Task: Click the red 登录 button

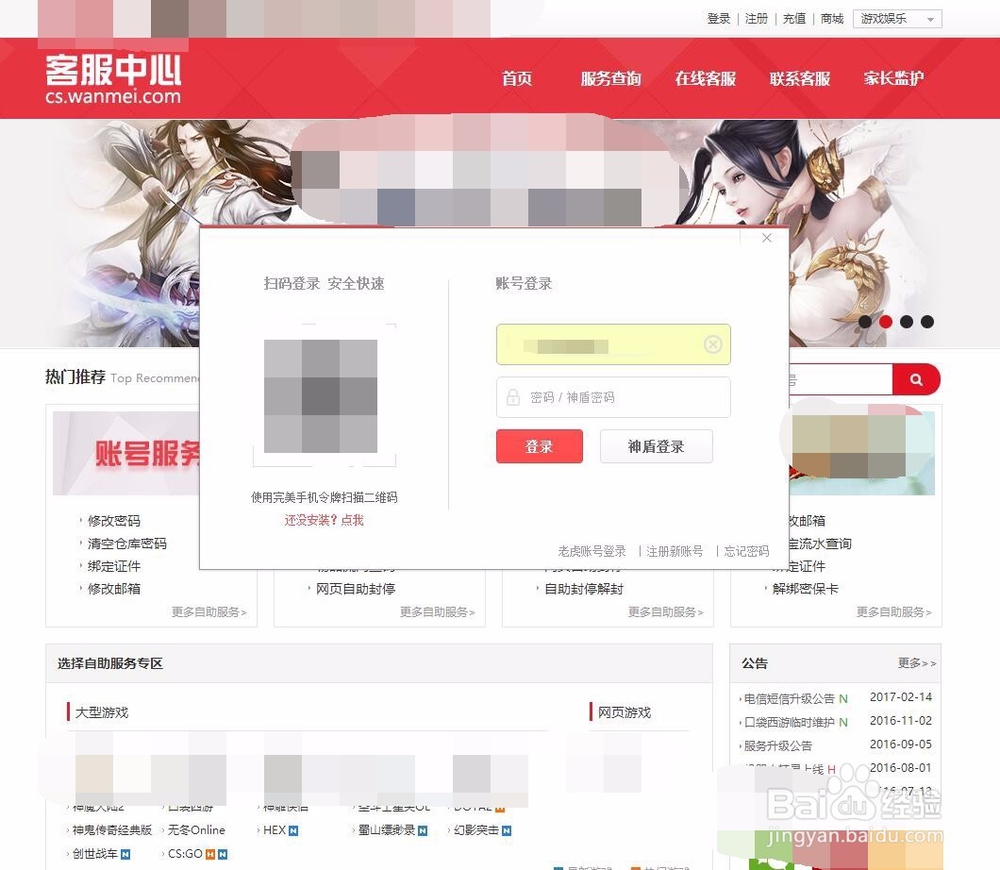Action: (539, 447)
